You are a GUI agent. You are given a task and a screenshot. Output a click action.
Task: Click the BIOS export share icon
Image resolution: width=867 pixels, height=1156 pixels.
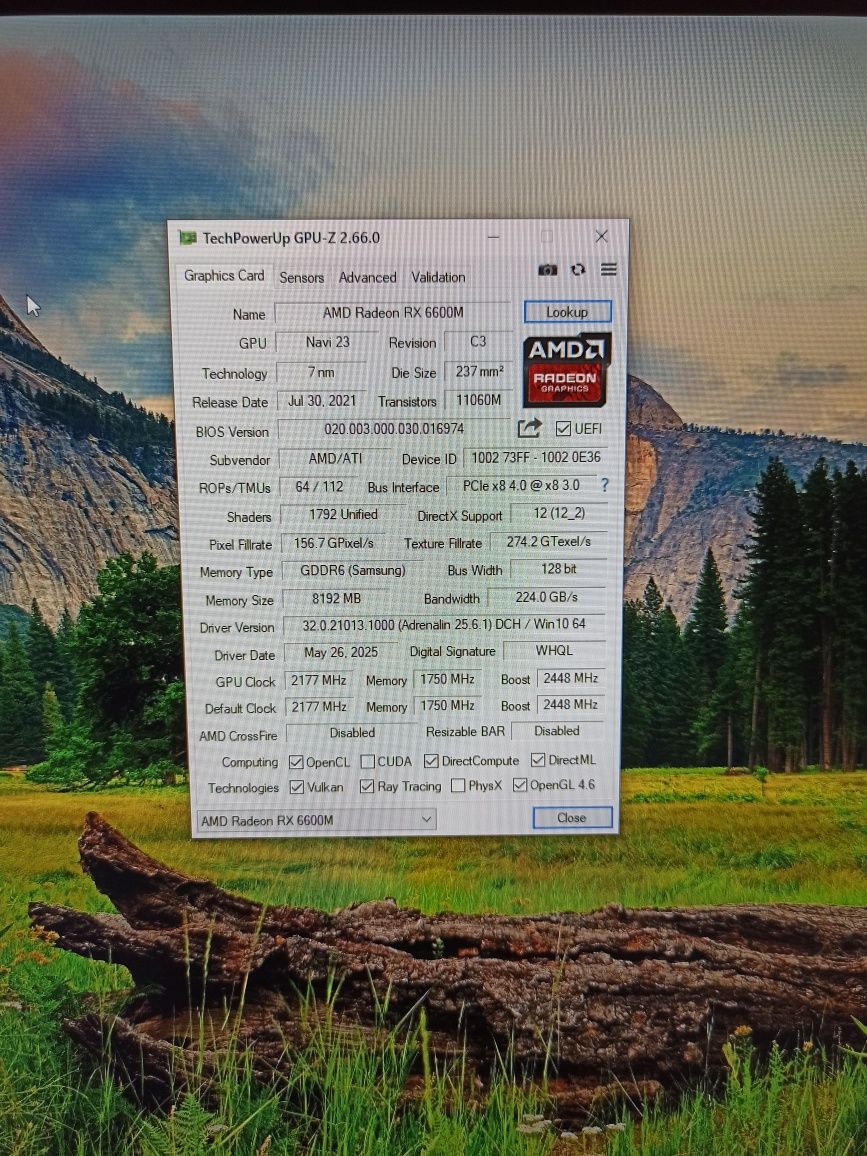pos(529,428)
